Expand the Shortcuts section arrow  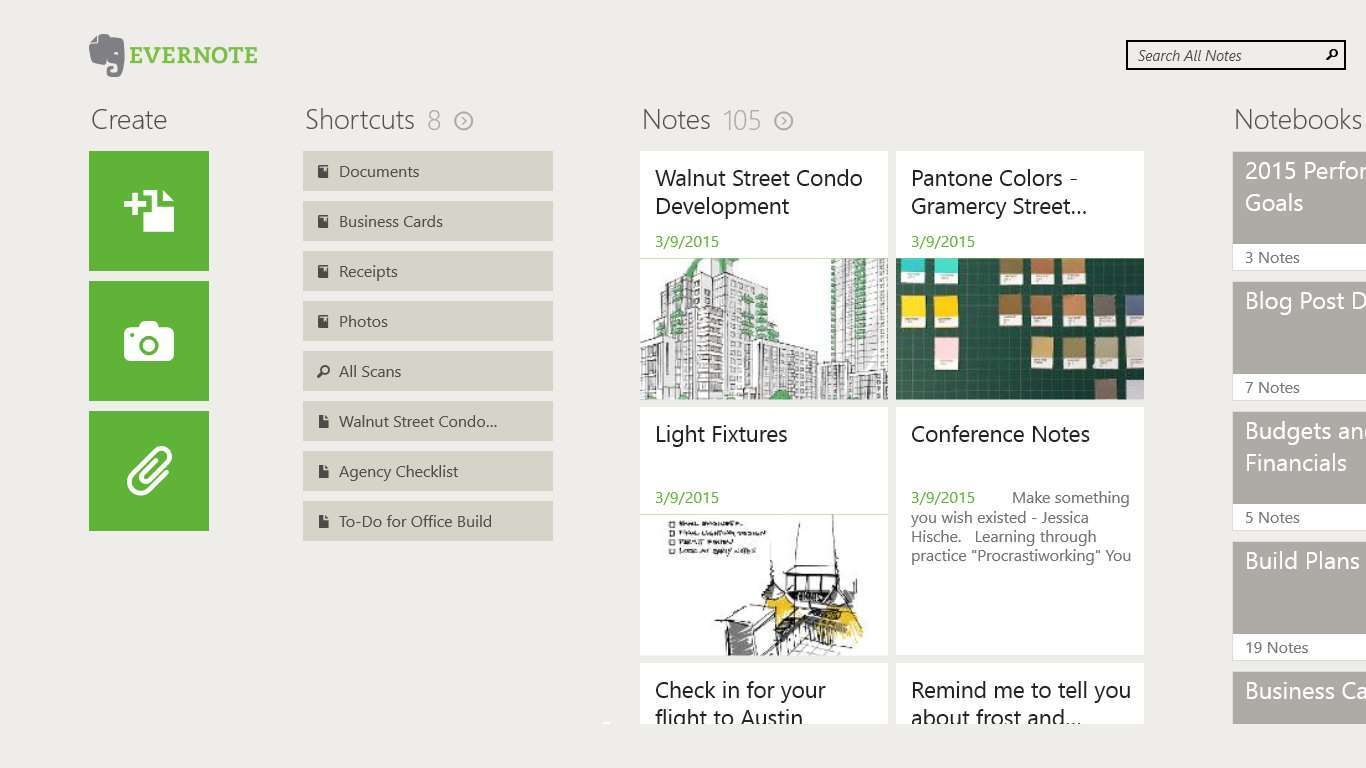coord(464,121)
